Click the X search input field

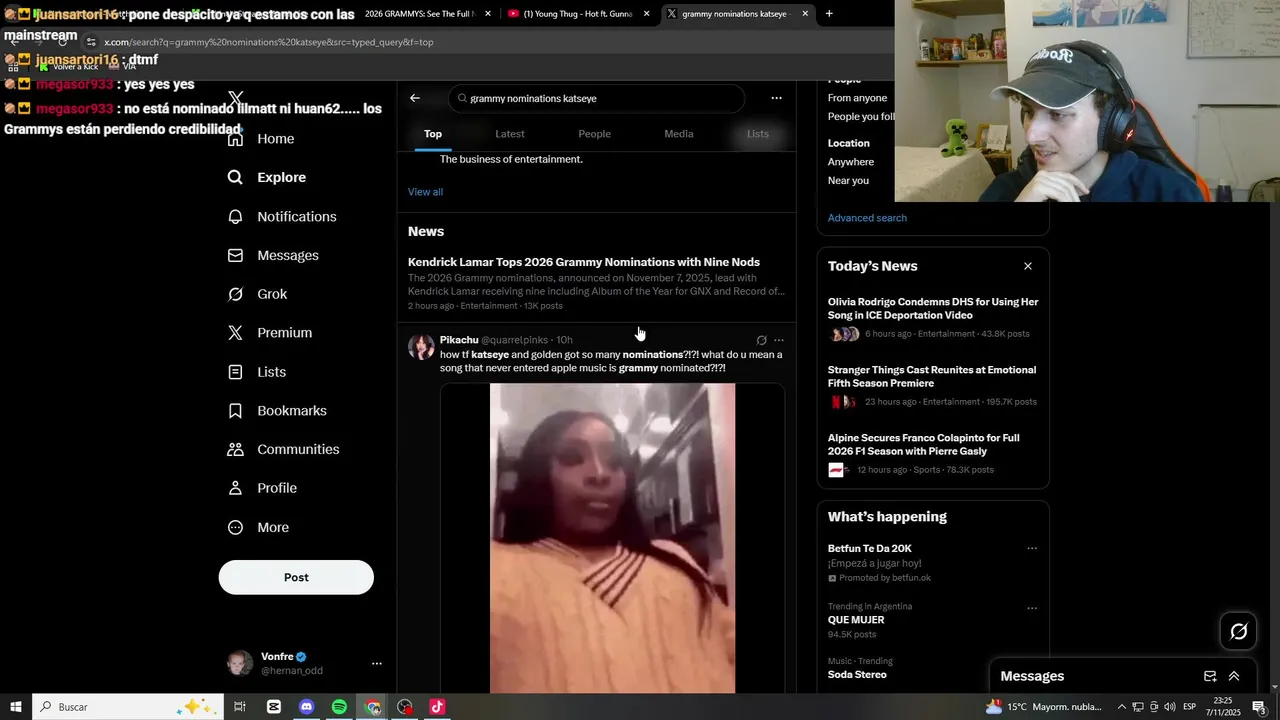[x=597, y=98]
